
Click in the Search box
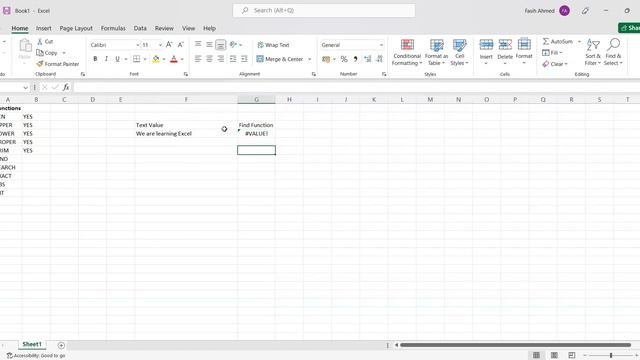[324, 10]
